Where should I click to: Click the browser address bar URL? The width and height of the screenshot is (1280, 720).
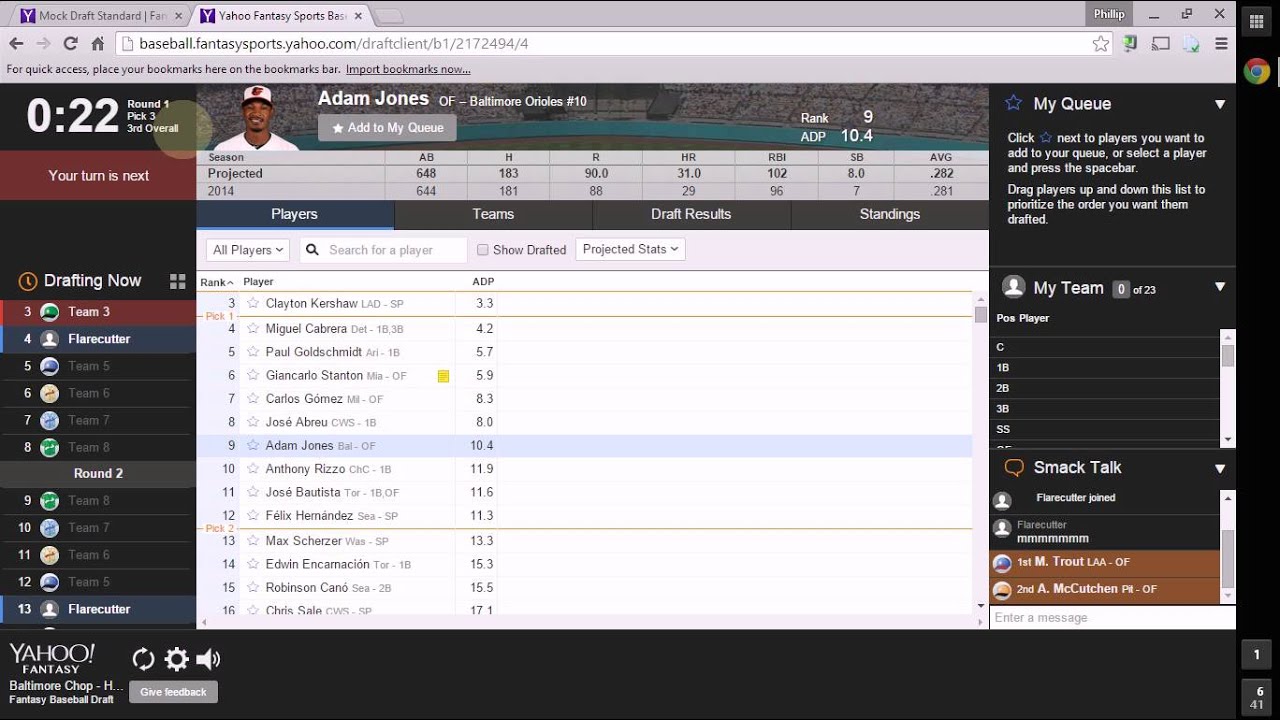click(333, 44)
